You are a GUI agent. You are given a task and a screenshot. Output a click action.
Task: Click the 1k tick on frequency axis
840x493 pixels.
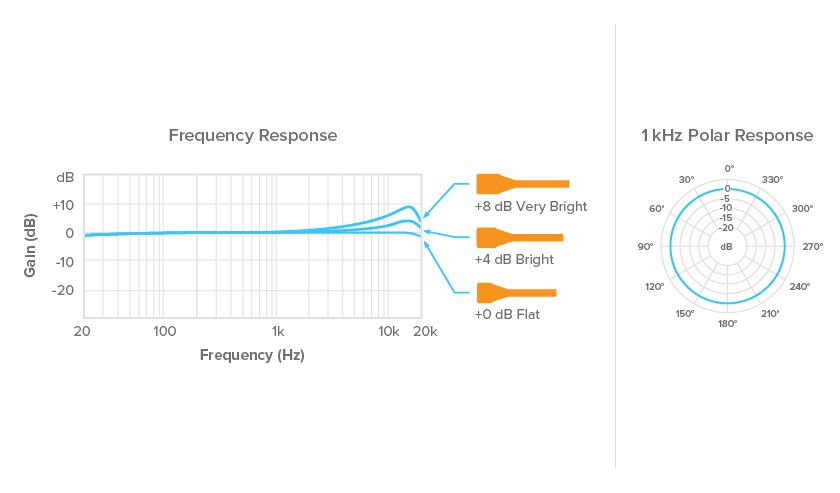coord(278,331)
